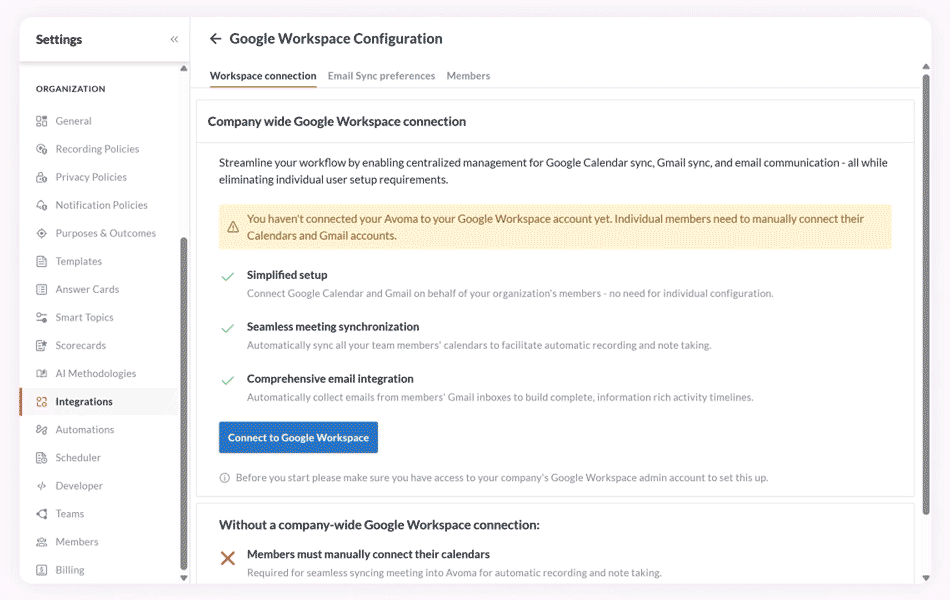Click the ORGANIZATION section label
The height and width of the screenshot is (600, 950).
70,89
